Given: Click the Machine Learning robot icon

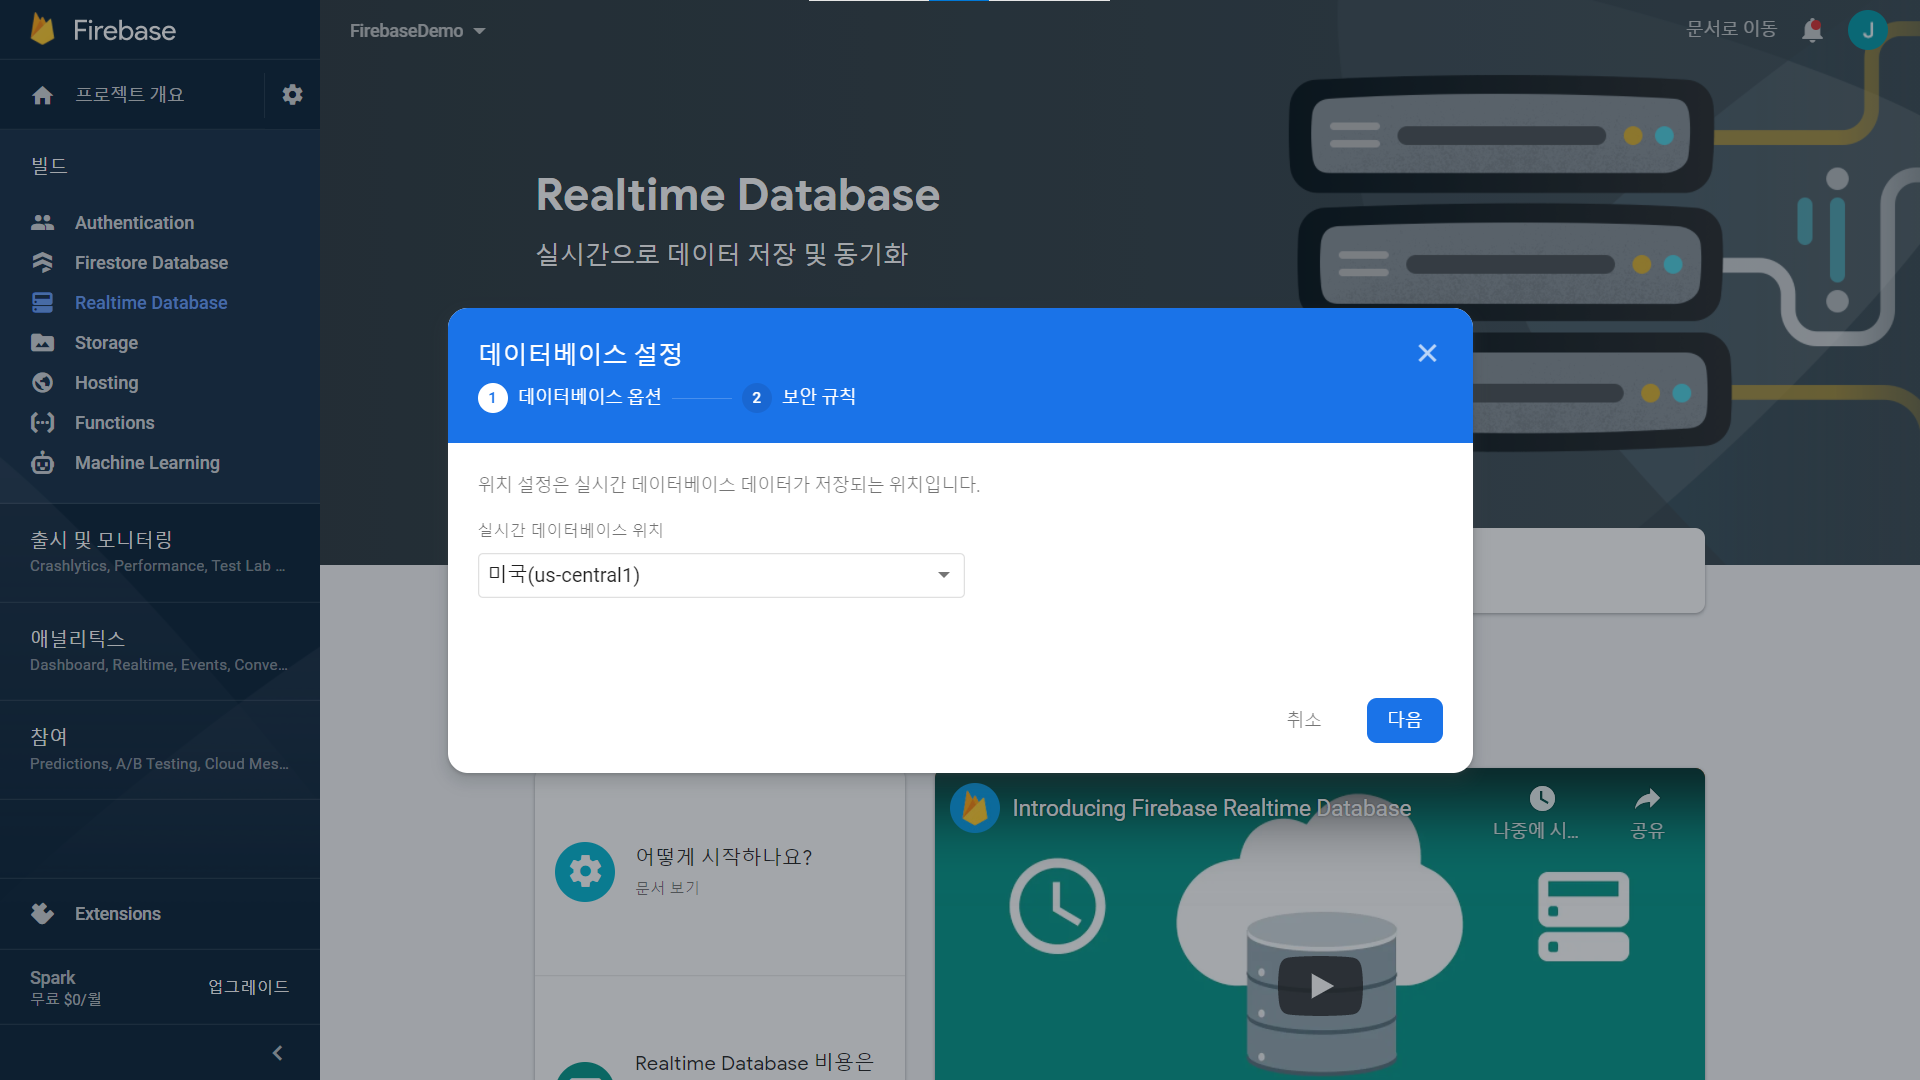Looking at the screenshot, I should point(42,463).
